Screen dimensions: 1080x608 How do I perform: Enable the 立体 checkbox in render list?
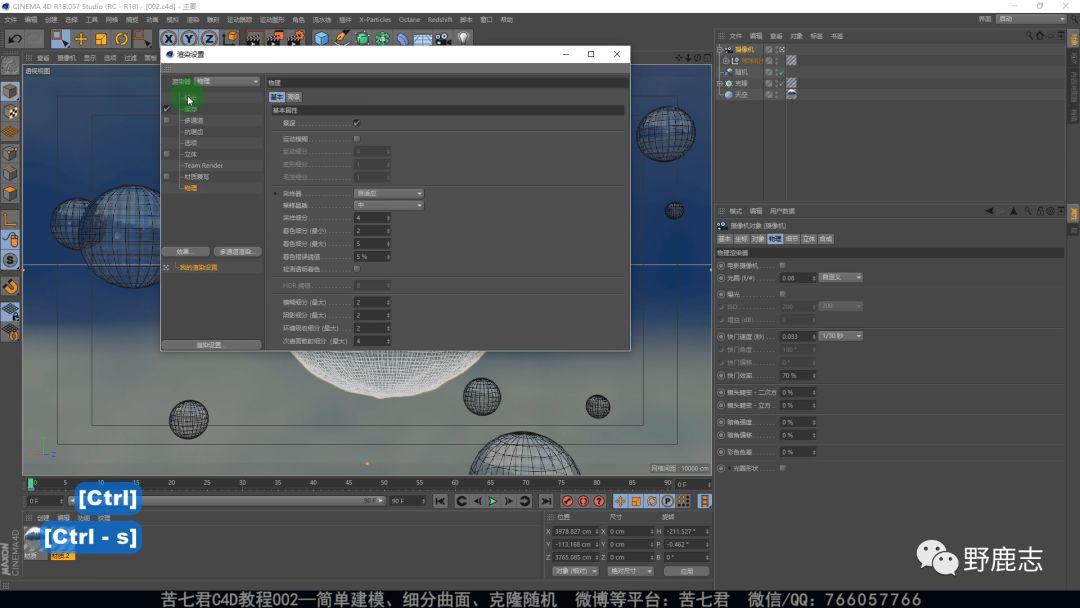166,154
